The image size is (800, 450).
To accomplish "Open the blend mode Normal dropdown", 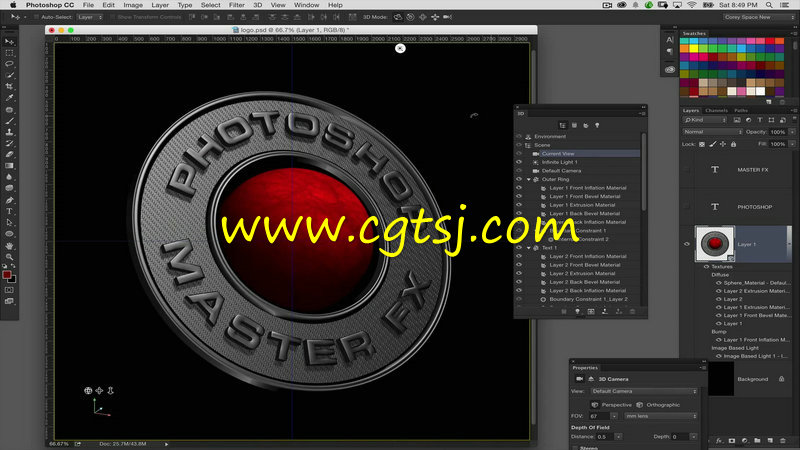I will [712, 132].
